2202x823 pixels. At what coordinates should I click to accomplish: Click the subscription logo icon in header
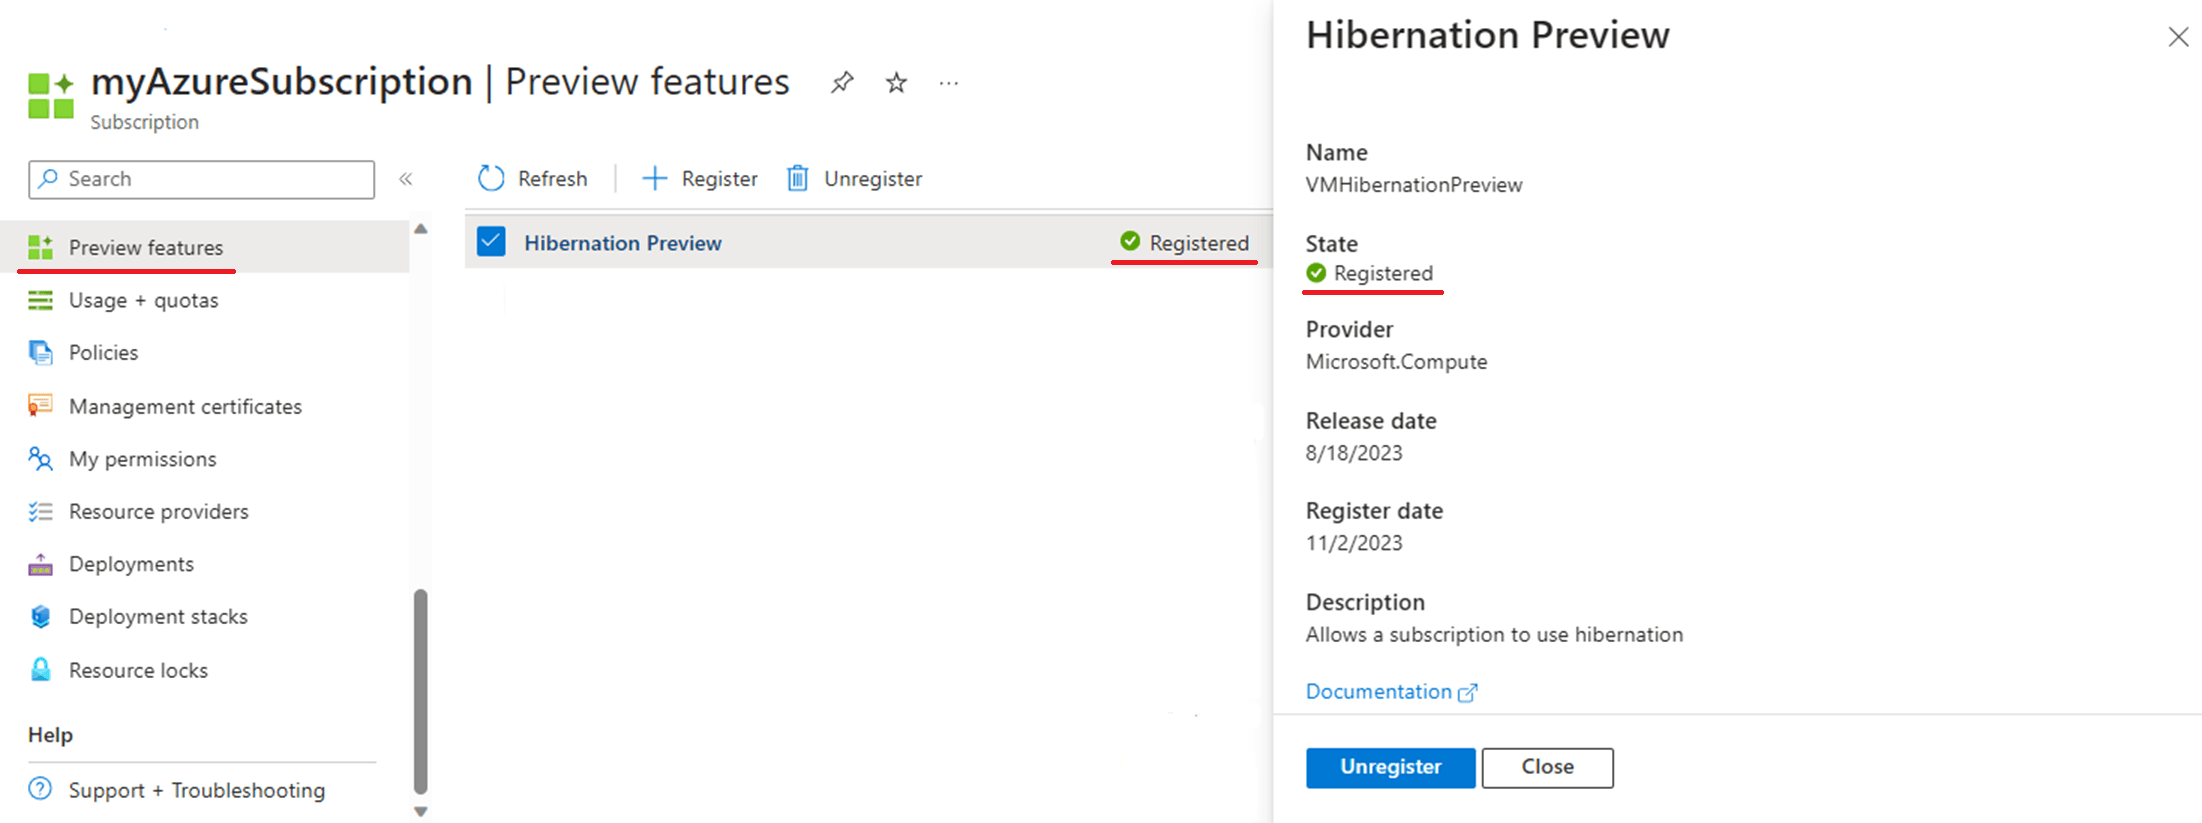pyautogui.click(x=51, y=96)
